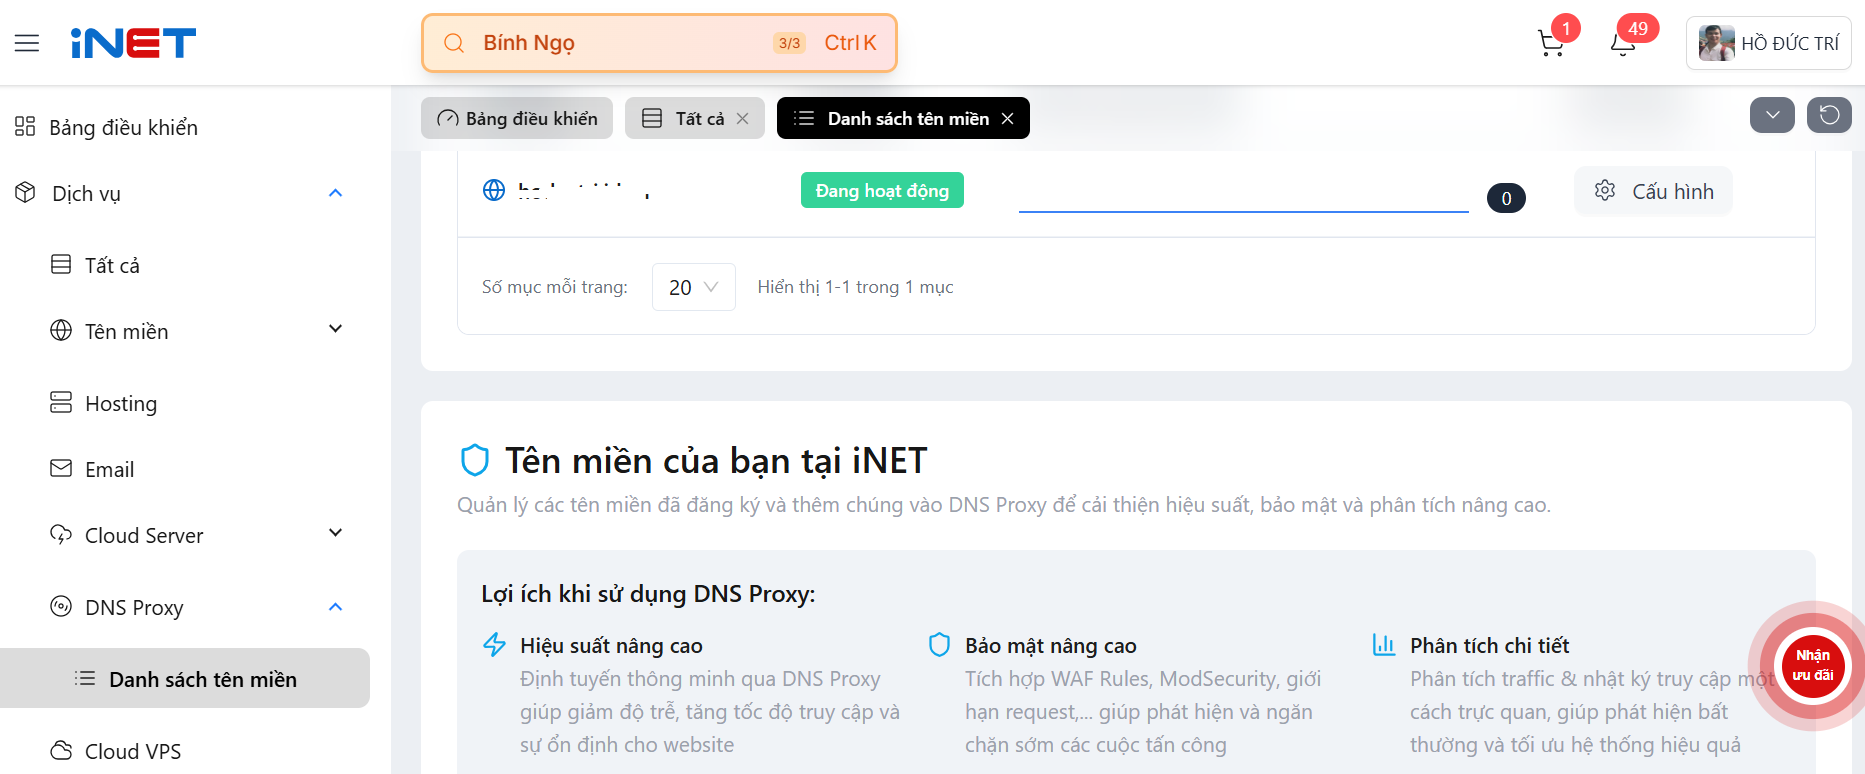The height and width of the screenshot is (774, 1865).
Task: Open the tabs dropdown chevron button
Action: 1772,115
